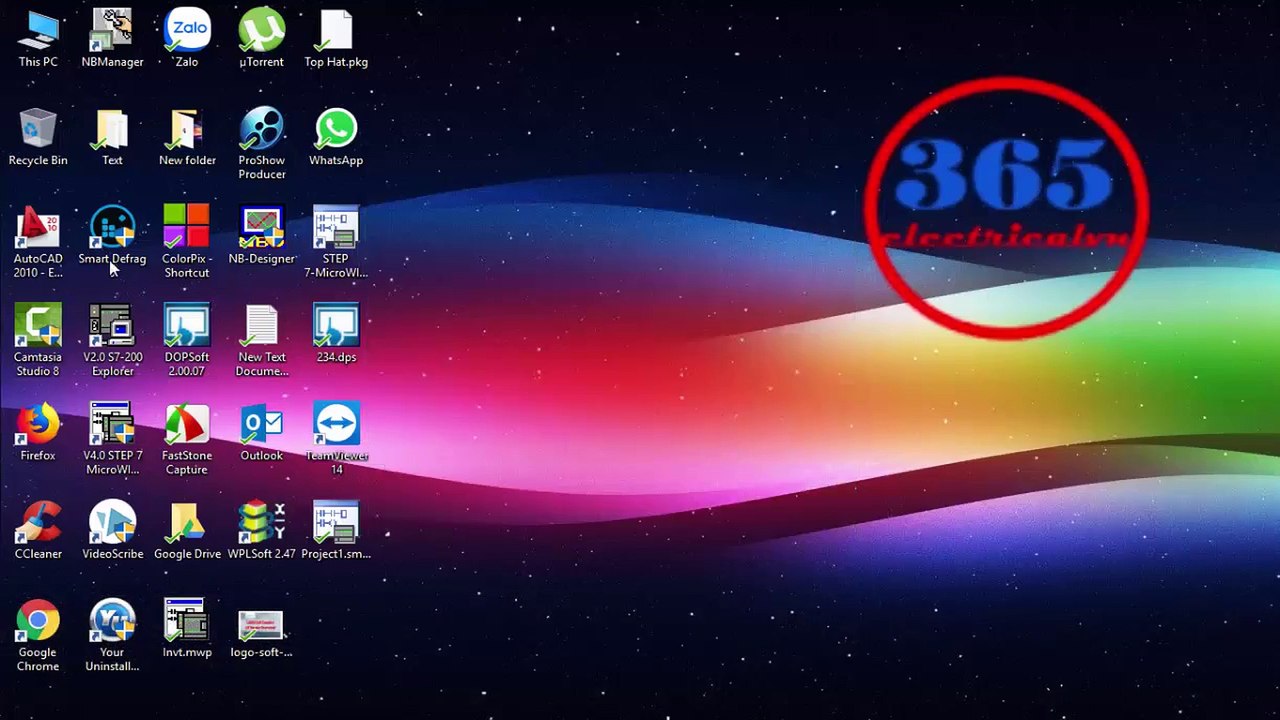Image resolution: width=1280 pixels, height=720 pixels.
Task: Select Invt.mwp file icon
Action: pos(187,629)
